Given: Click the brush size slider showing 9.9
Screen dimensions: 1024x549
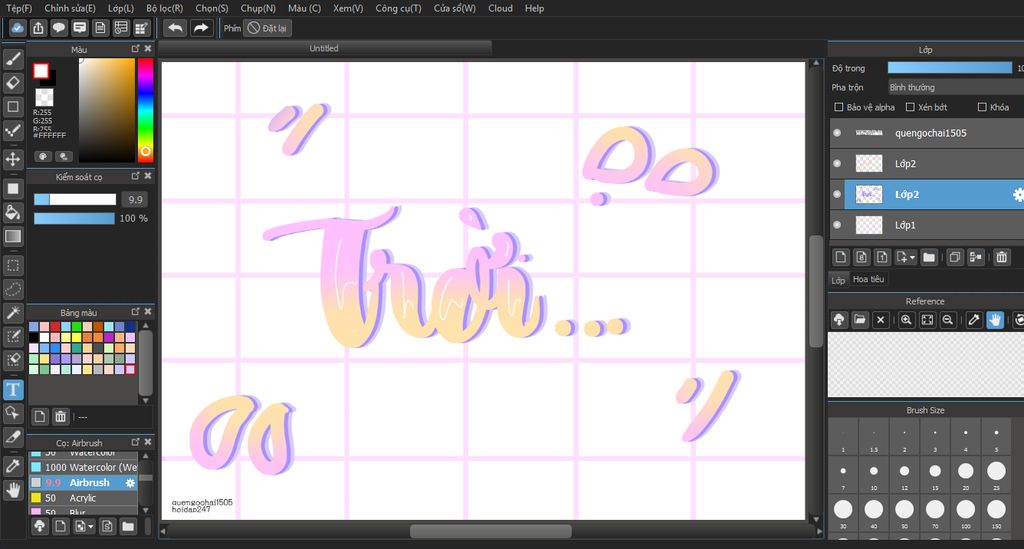Looking at the screenshot, I should pyautogui.click(x=75, y=199).
